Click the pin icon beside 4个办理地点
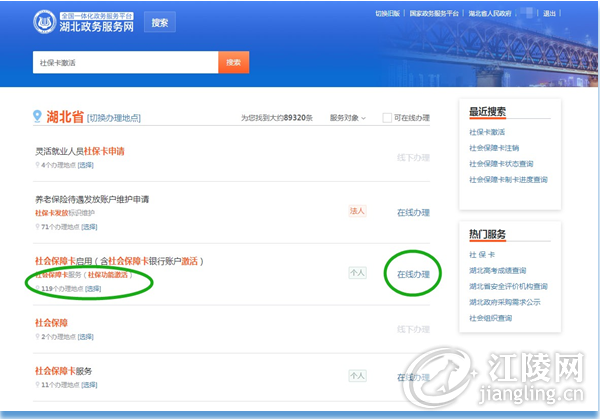600x419 pixels. tap(38, 165)
